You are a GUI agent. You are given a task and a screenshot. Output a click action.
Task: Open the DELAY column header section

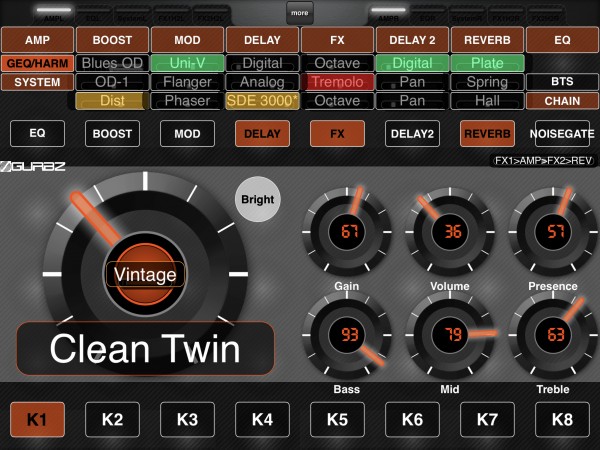coord(262,40)
